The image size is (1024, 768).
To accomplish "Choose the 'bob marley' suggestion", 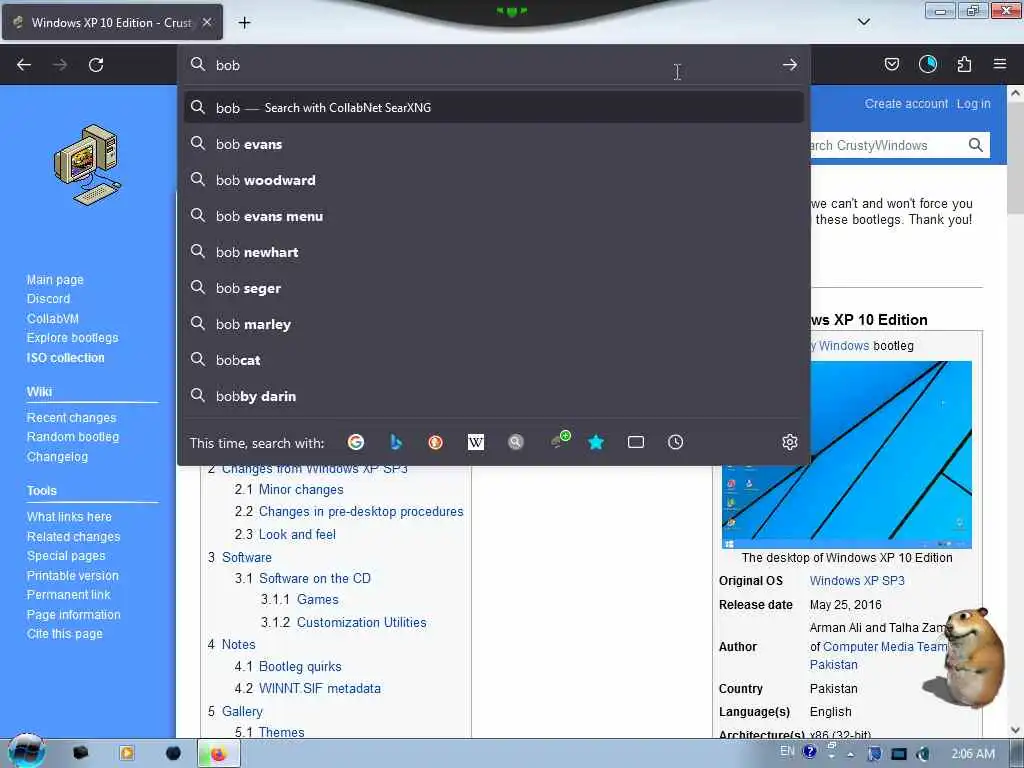I will click(494, 324).
